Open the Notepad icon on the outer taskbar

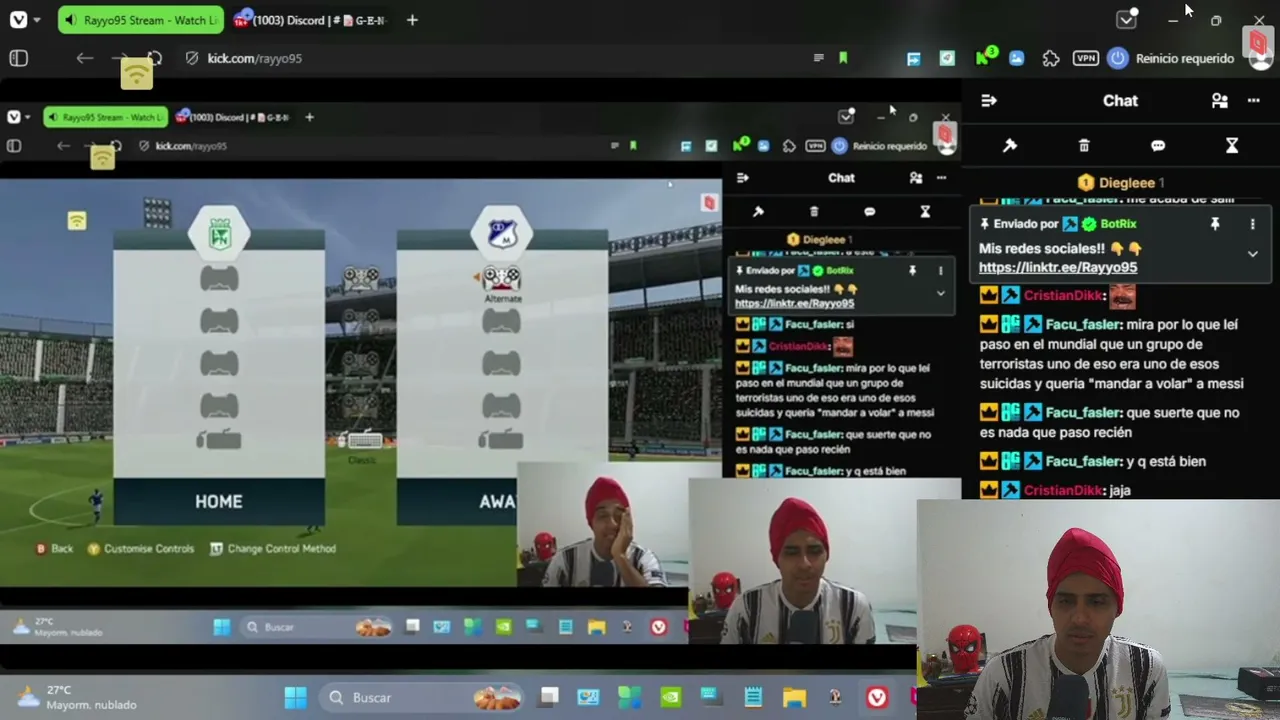pyautogui.click(x=753, y=697)
